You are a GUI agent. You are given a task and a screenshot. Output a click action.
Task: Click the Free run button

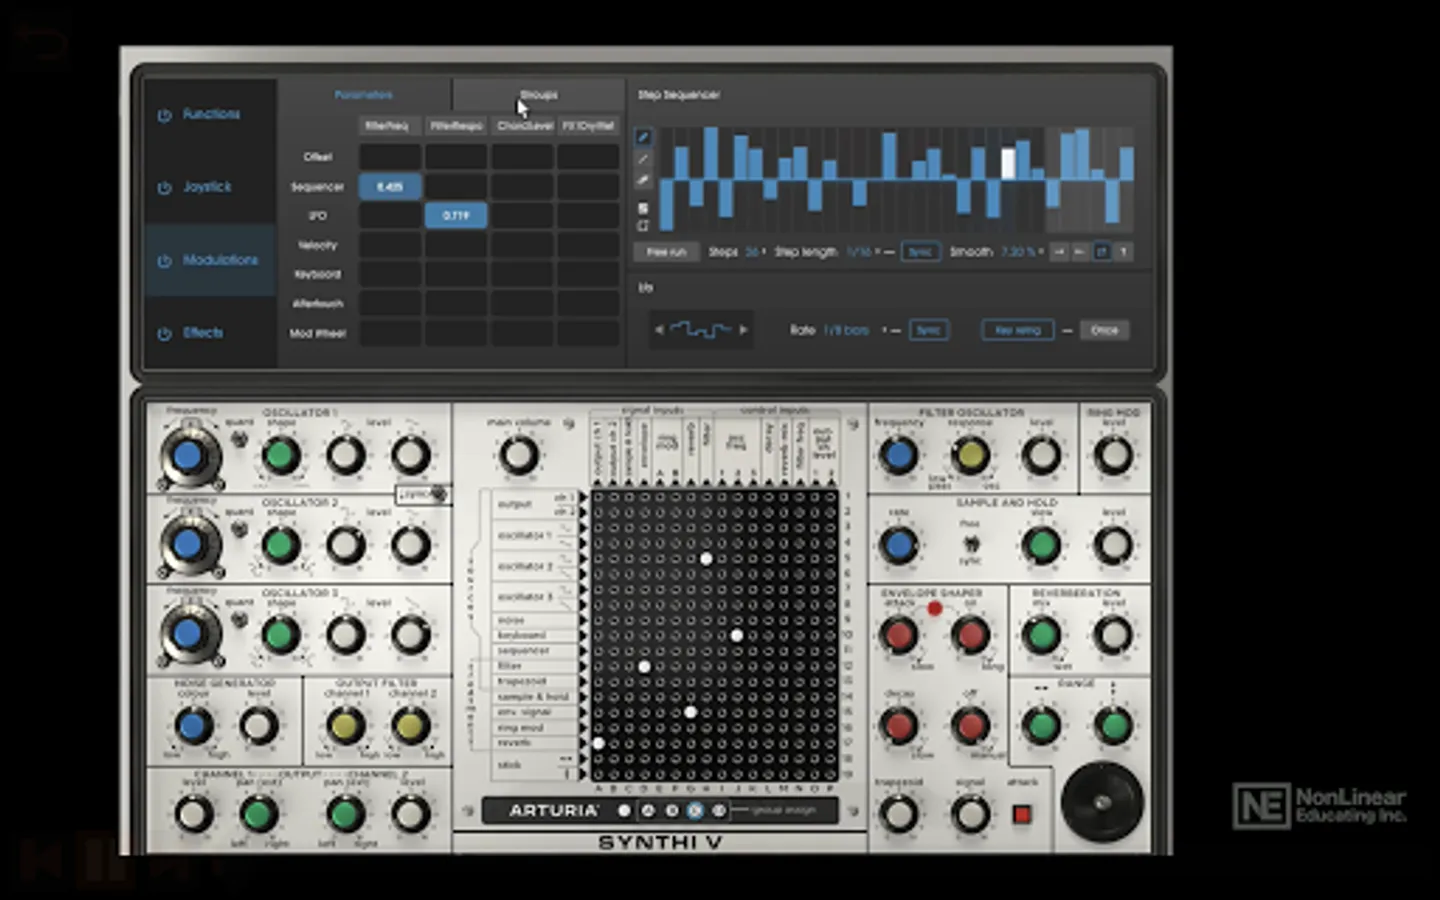point(666,252)
